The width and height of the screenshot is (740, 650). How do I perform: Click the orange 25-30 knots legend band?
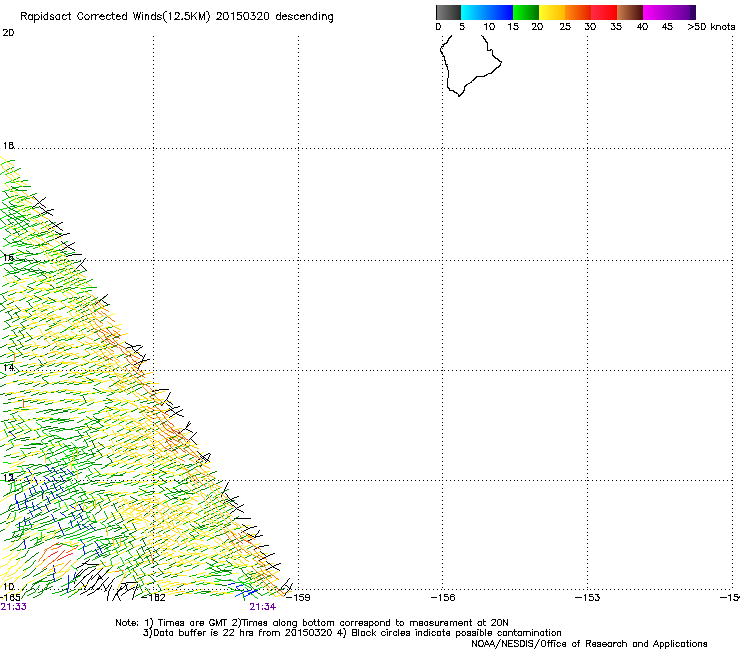click(578, 12)
